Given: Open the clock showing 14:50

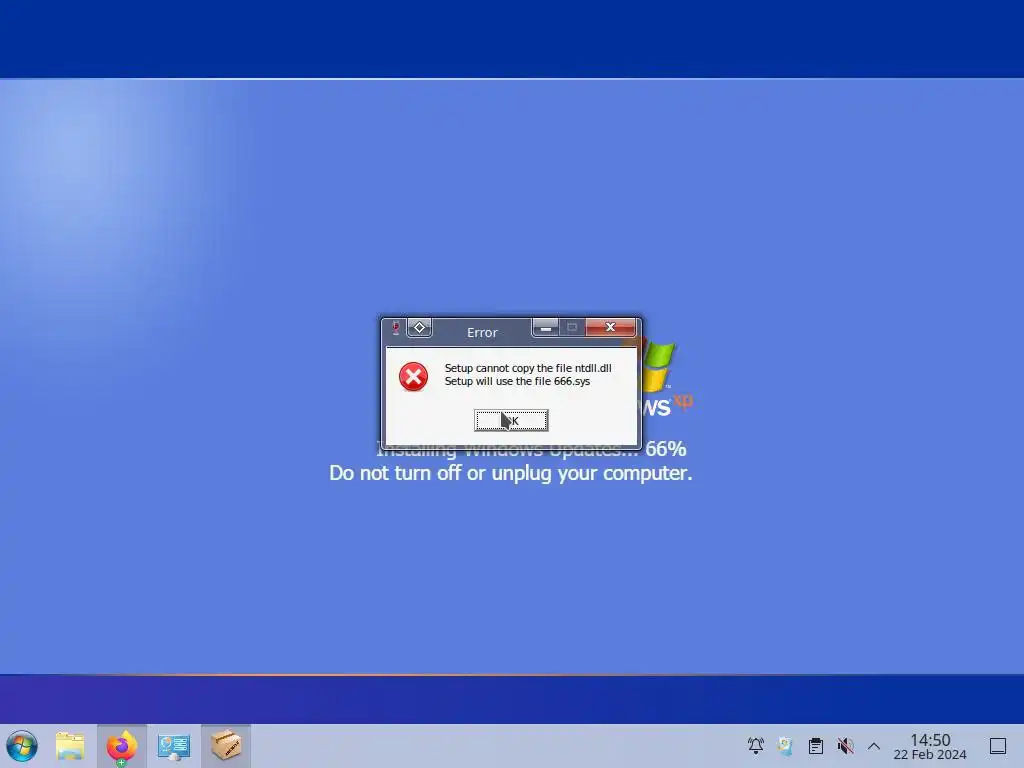Looking at the screenshot, I should [930, 746].
